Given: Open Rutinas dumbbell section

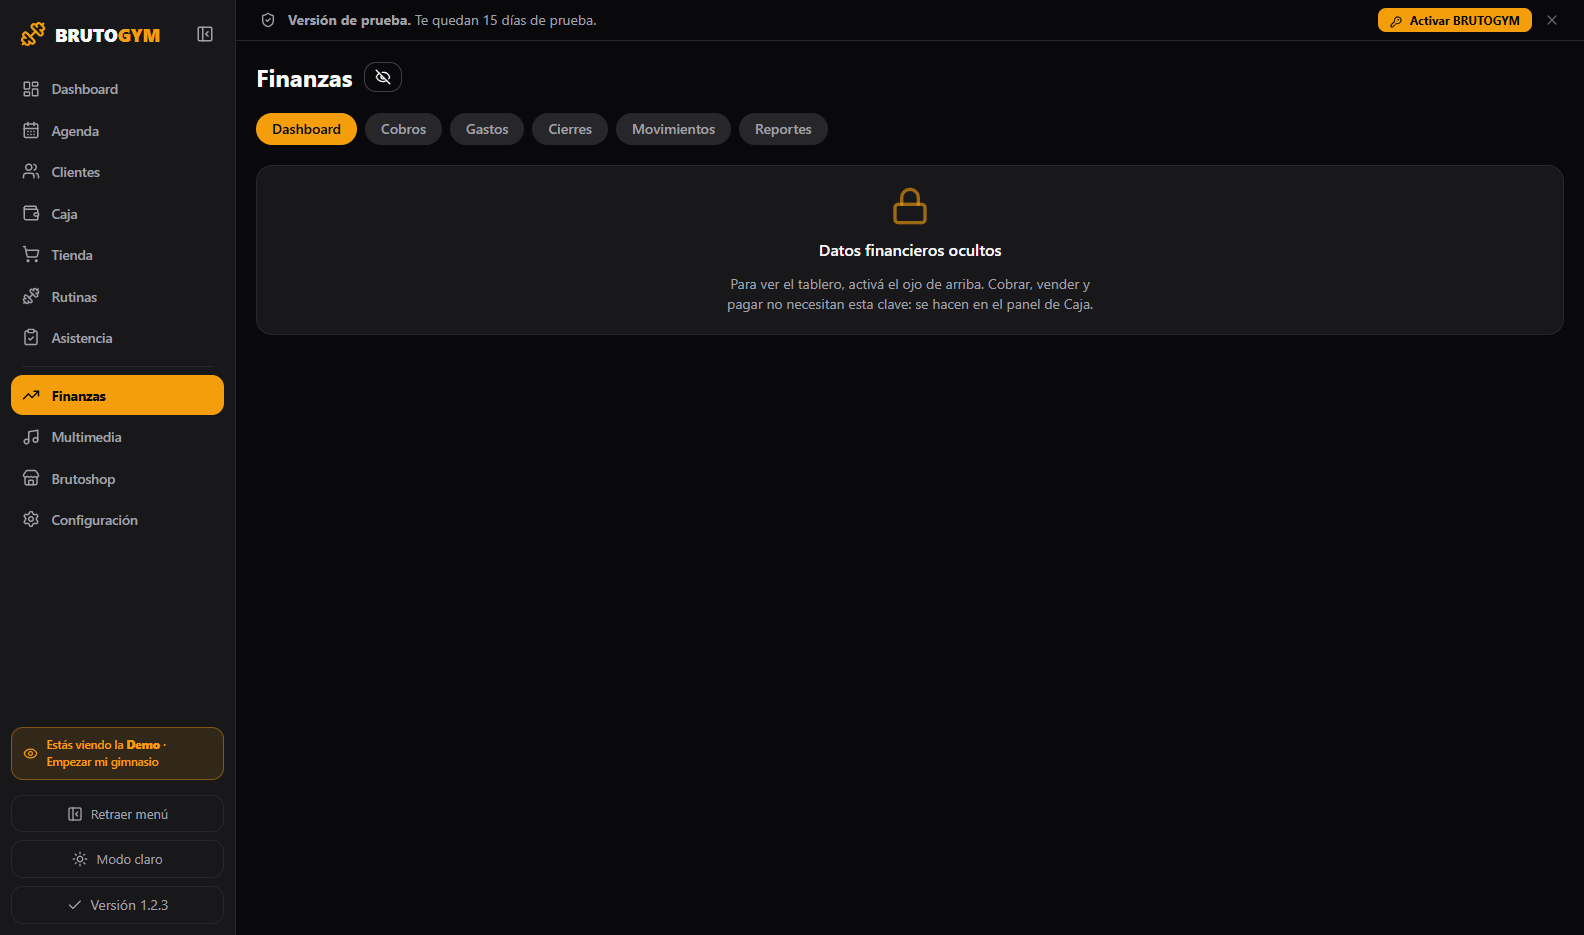Looking at the screenshot, I should 117,297.
